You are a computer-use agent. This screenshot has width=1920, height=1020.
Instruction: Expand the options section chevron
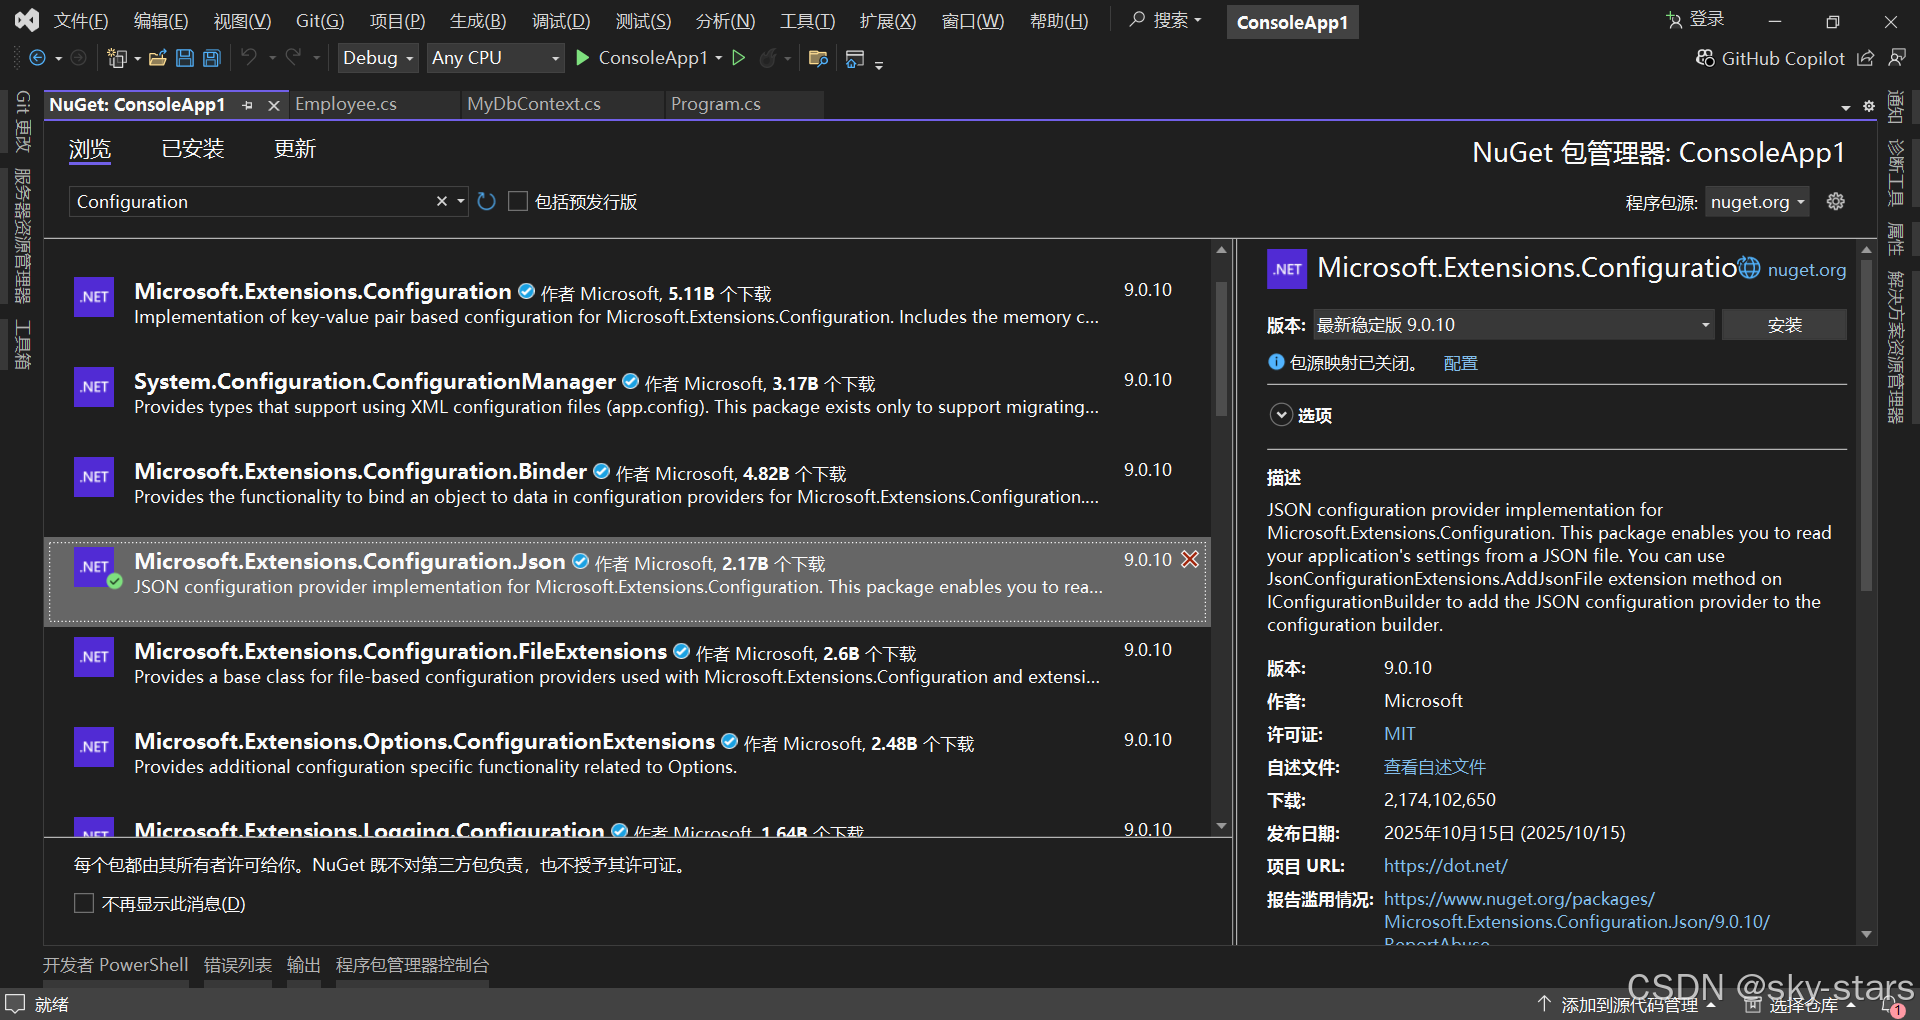click(1281, 415)
